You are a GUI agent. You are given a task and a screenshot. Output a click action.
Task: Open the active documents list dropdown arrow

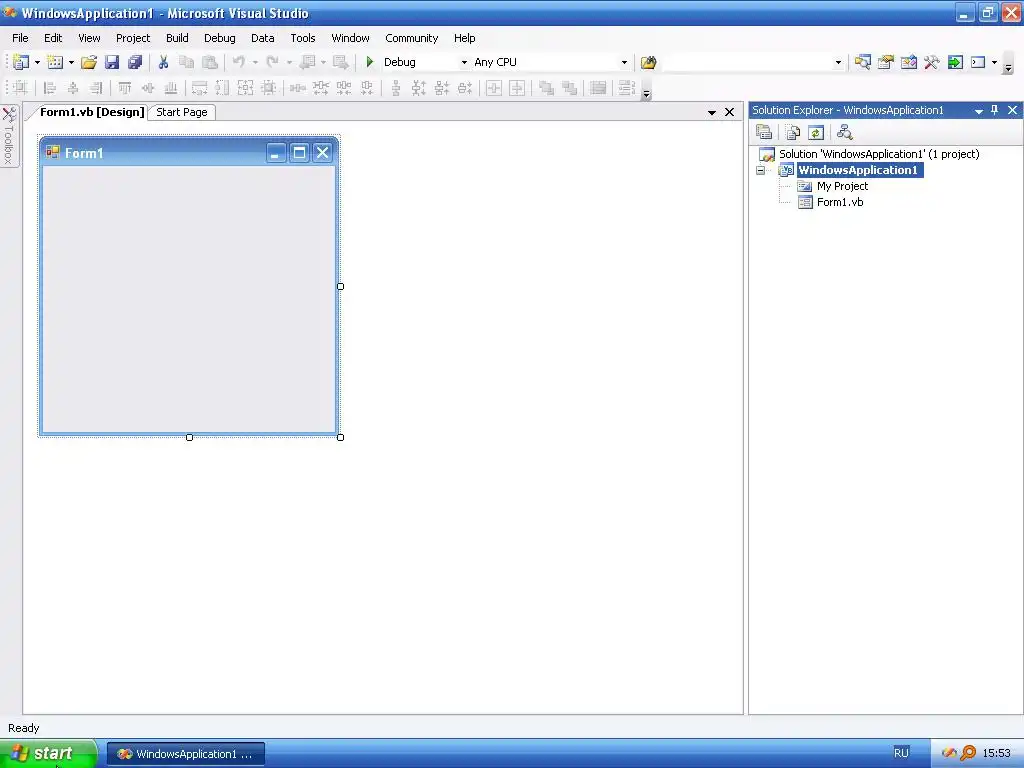click(712, 112)
